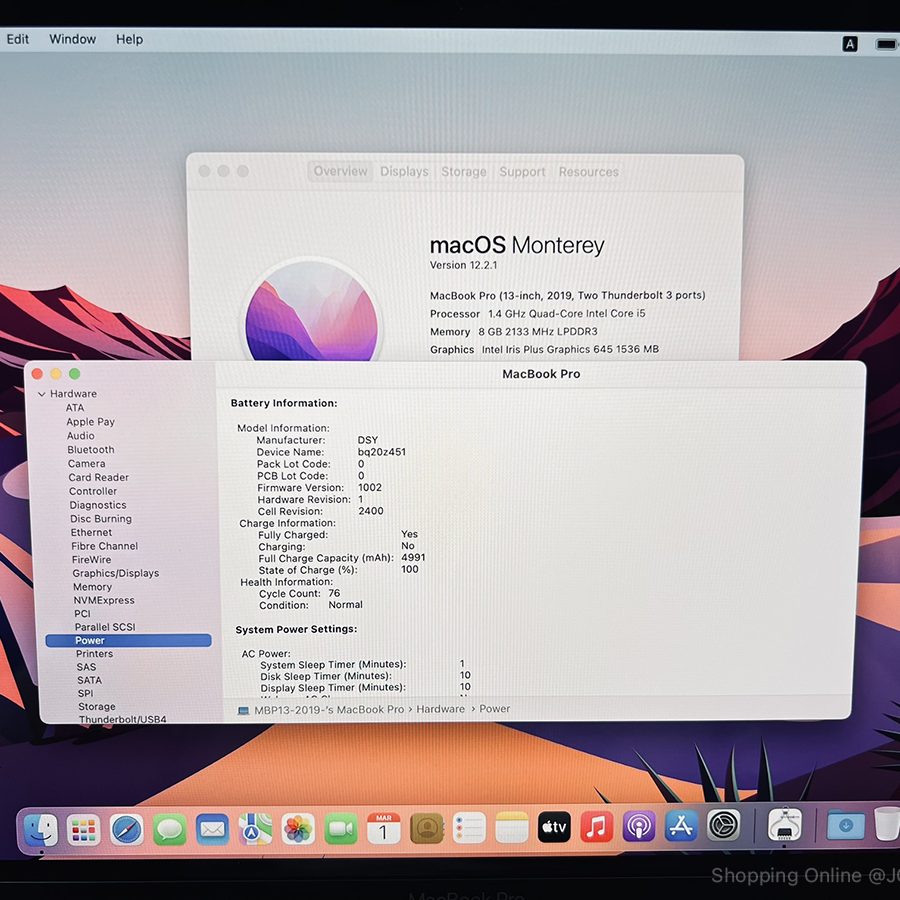Show Diagnostics in the sidebar
Viewport: 900px width, 900px height.
[x=98, y=505]
